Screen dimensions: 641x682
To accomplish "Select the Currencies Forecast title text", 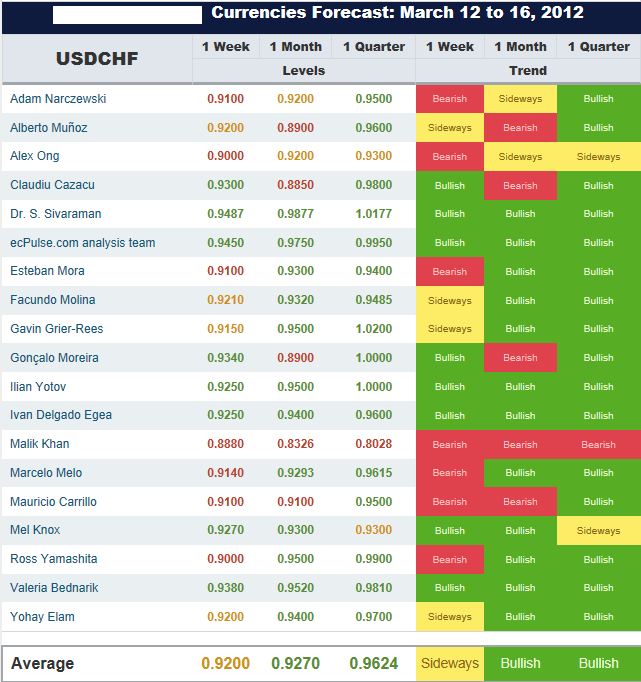I will click(x=397, y=13).
